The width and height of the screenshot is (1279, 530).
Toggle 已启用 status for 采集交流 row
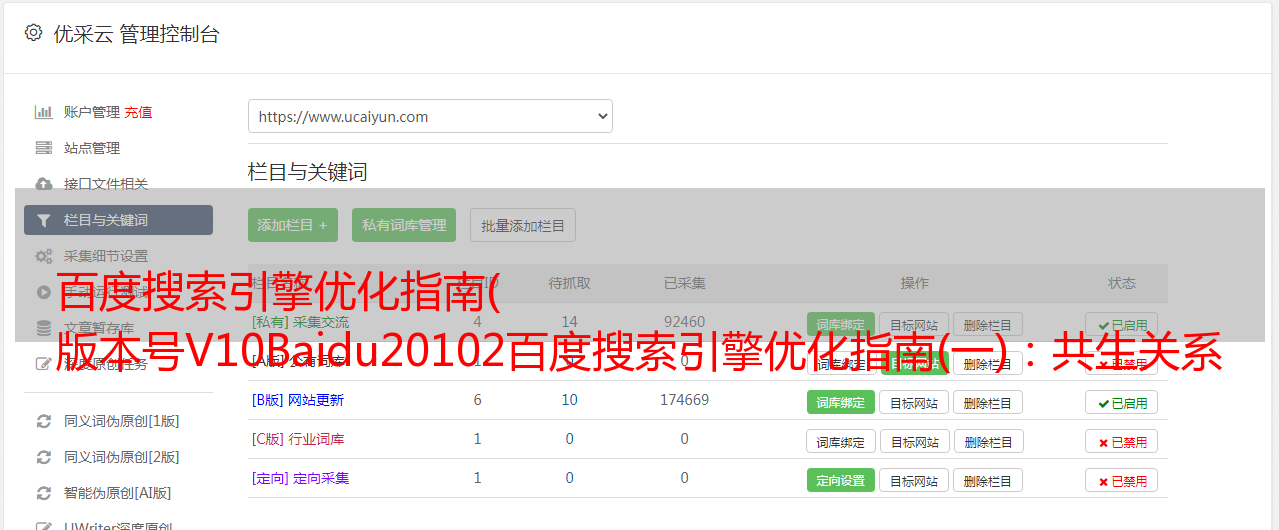[x=1122, y=325]
